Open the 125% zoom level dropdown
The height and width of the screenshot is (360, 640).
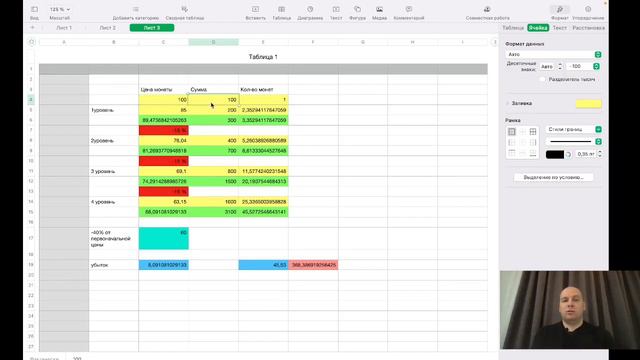pyautogui.click(x=60, y=9)
